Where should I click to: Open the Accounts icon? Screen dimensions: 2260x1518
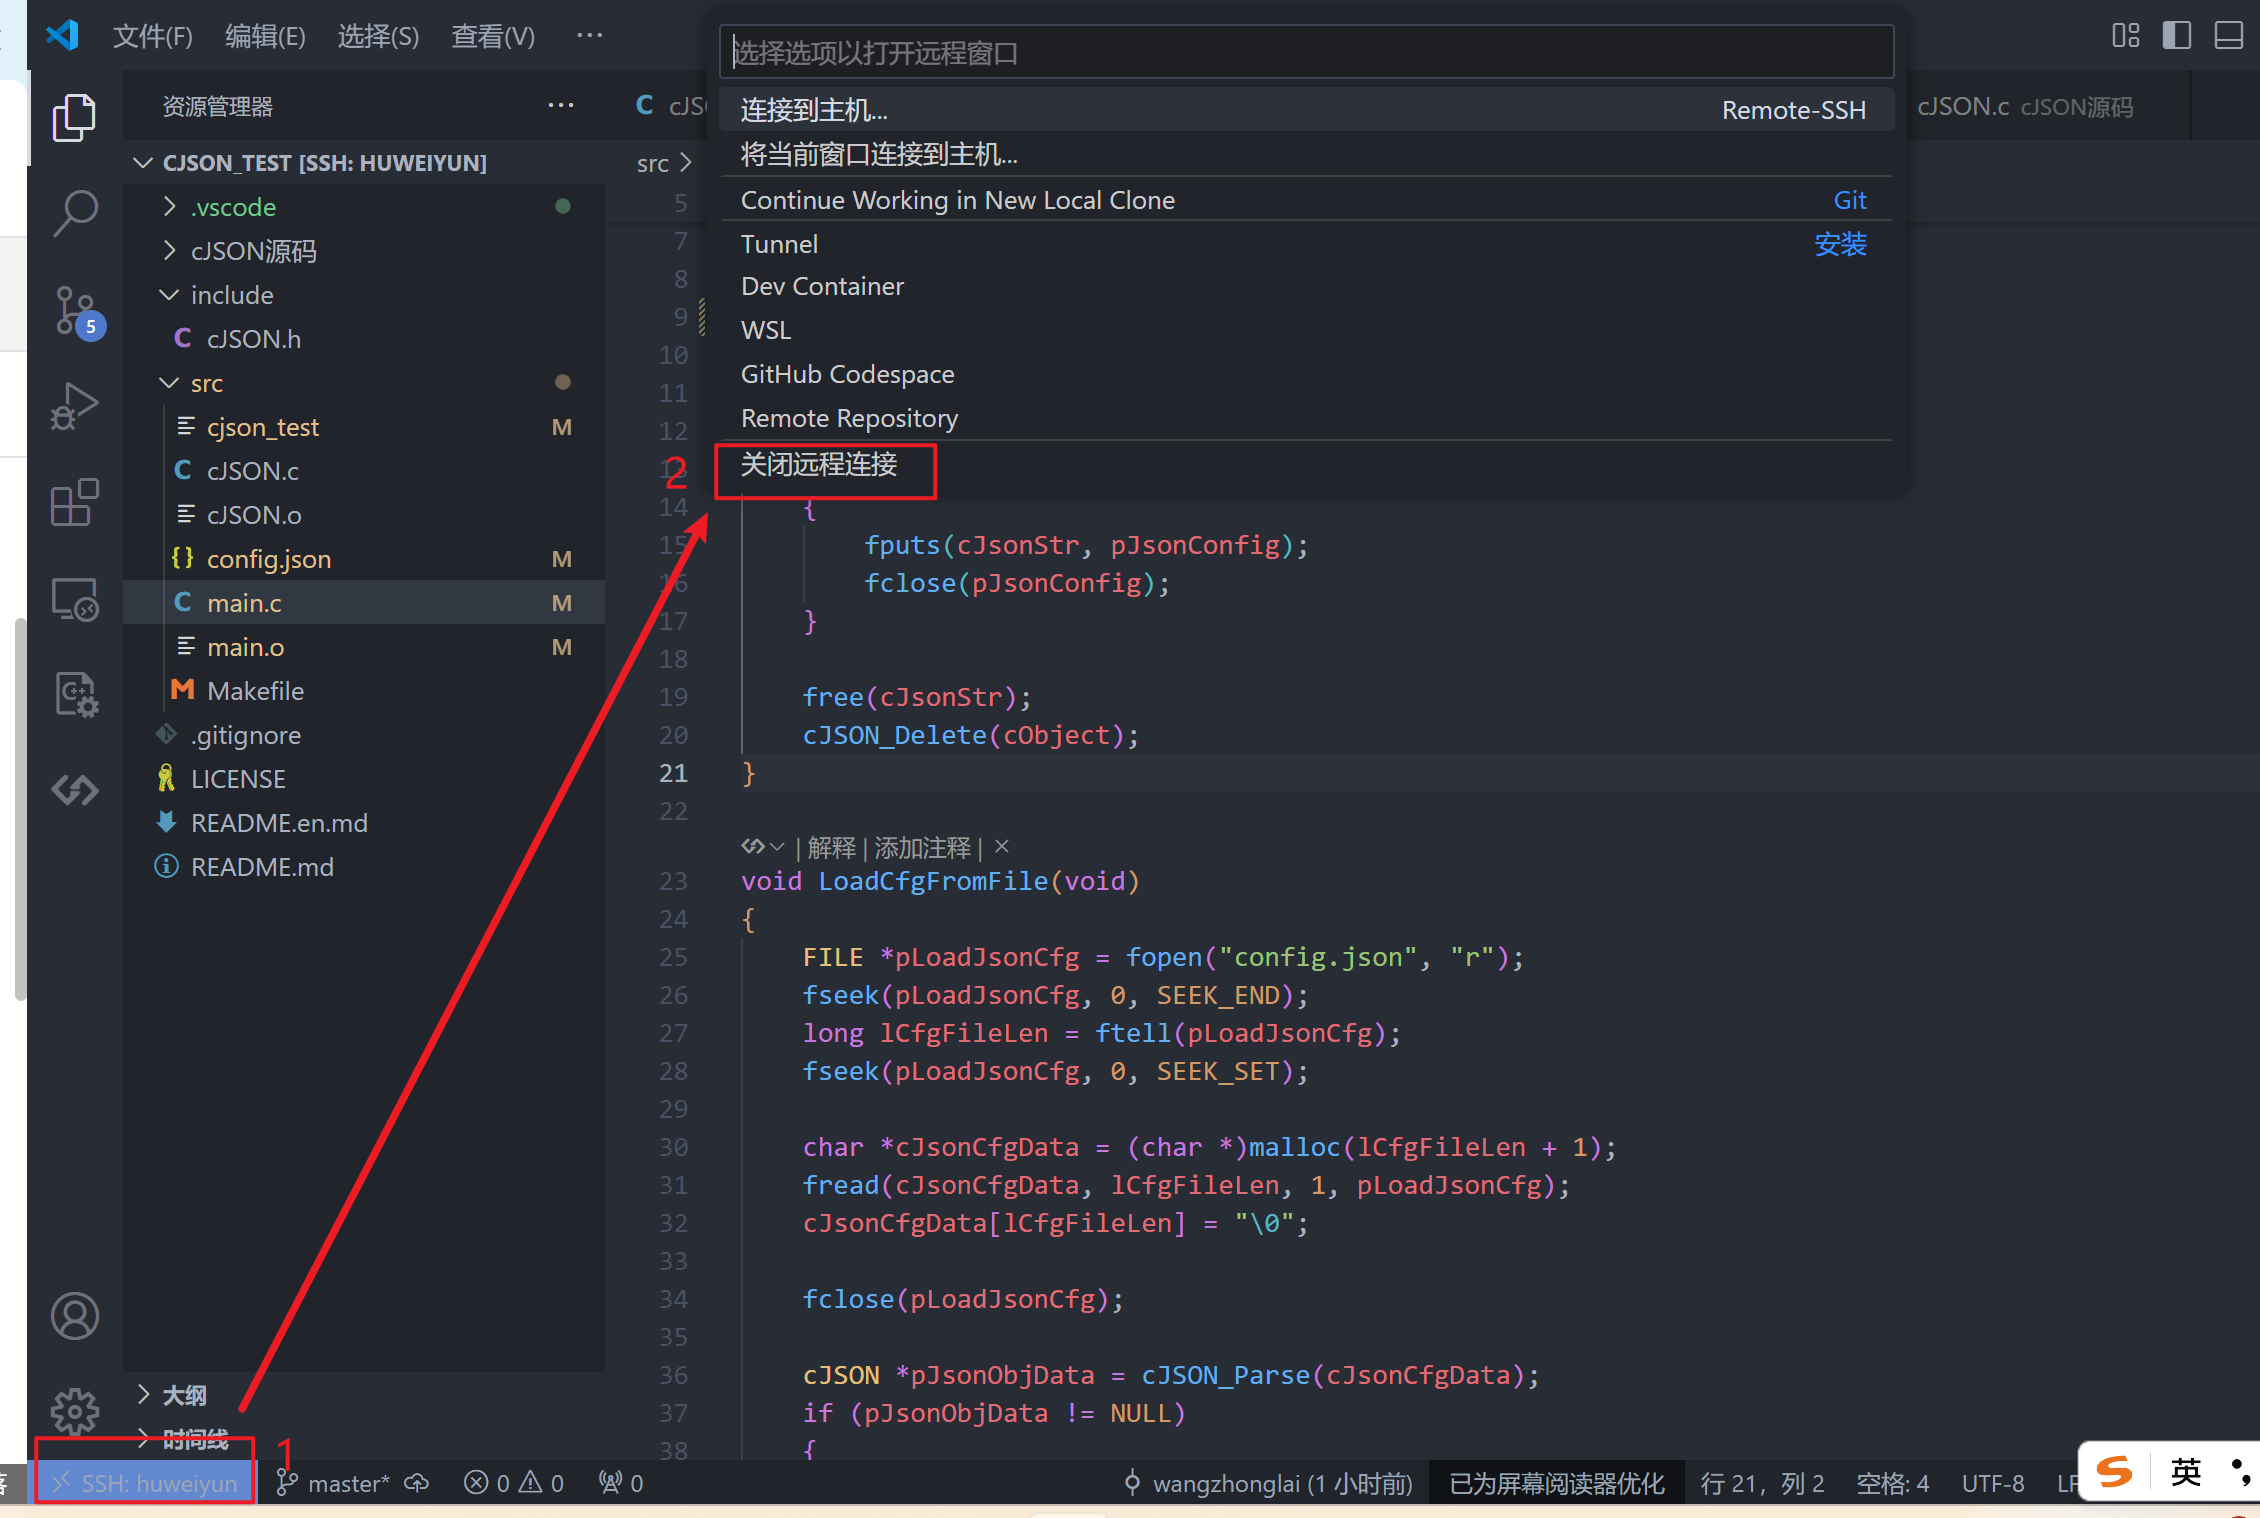click(75, 1316)
